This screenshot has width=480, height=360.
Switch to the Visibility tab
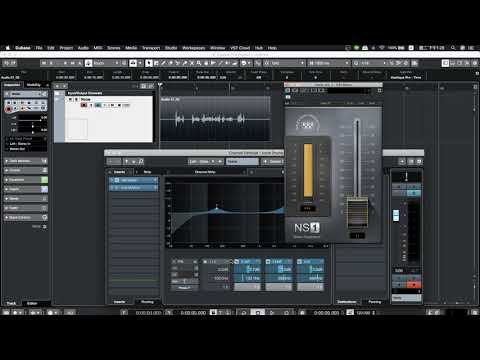[34, 85]
